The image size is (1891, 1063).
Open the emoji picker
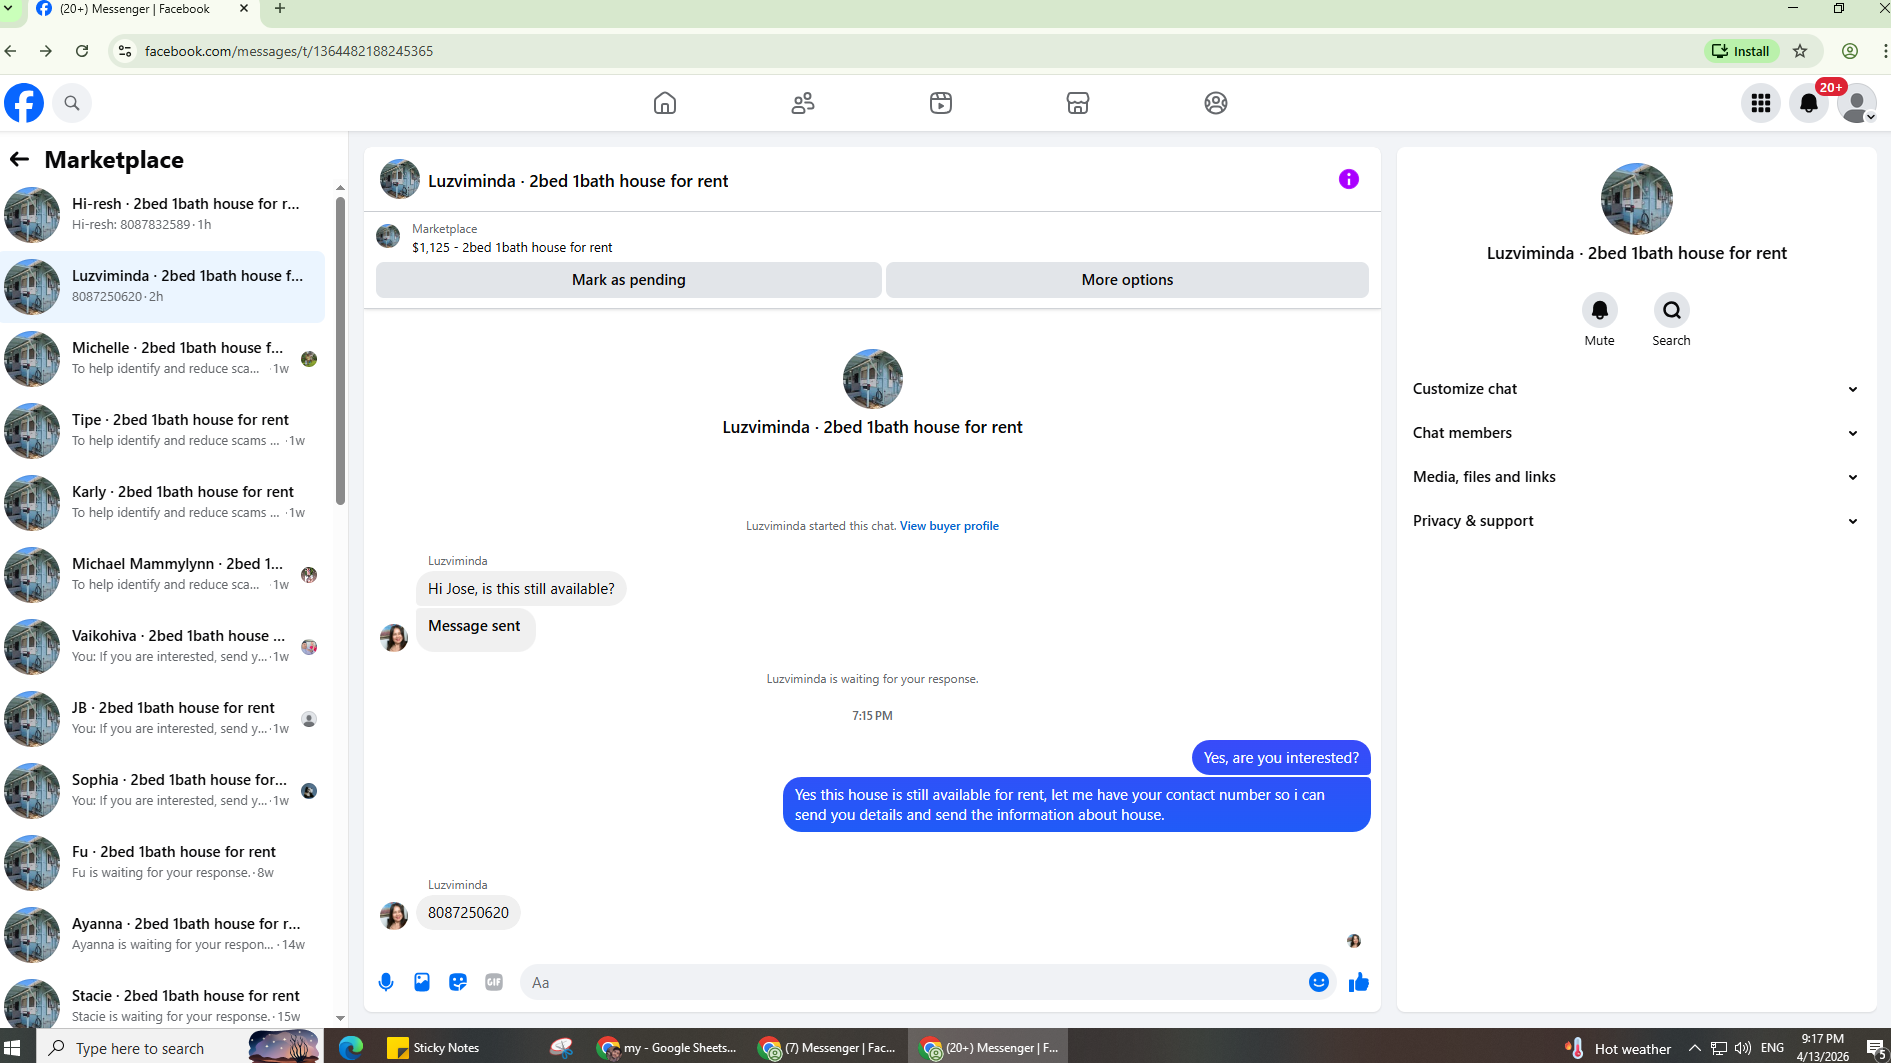(x=1319, y=982)
